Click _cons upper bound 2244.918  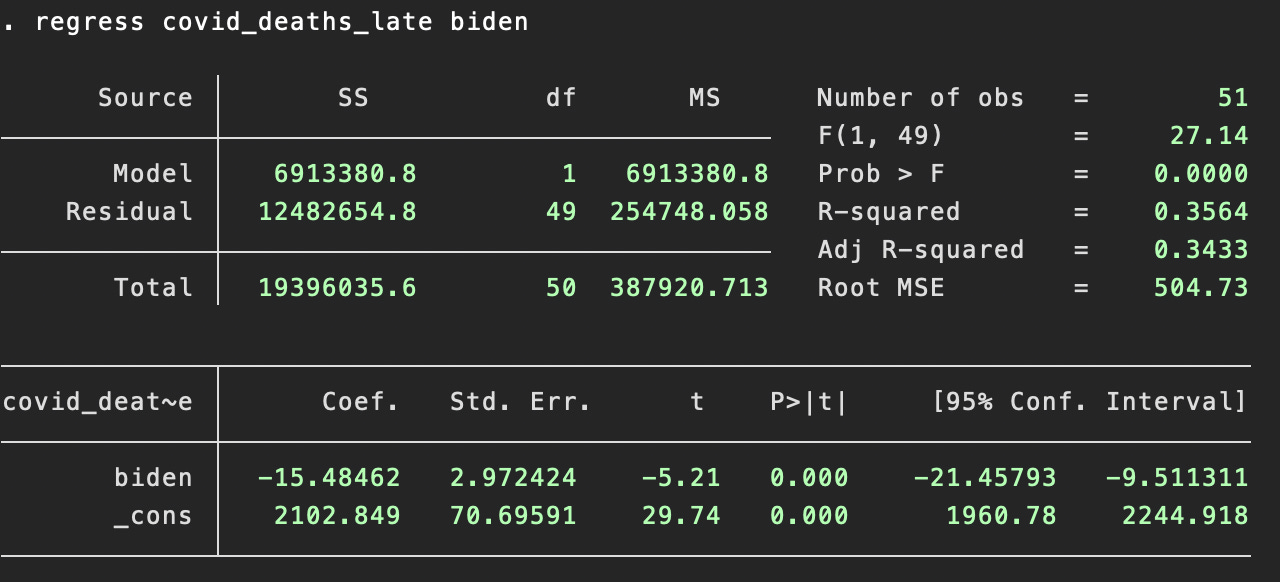[x=1185, y=516]
